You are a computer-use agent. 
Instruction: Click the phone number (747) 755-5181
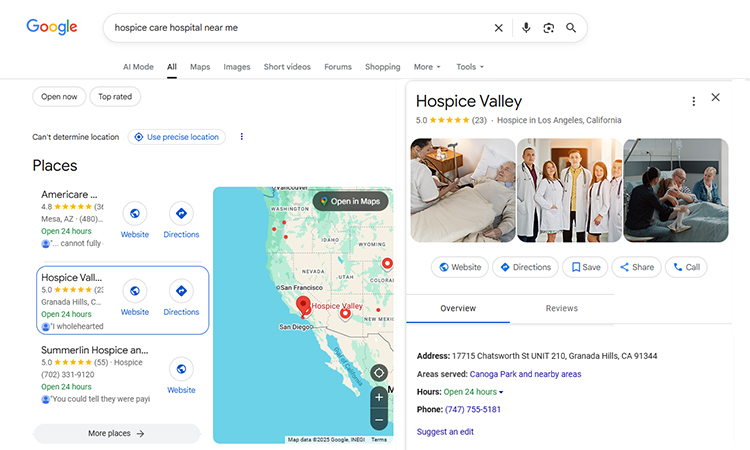(473, 409)
